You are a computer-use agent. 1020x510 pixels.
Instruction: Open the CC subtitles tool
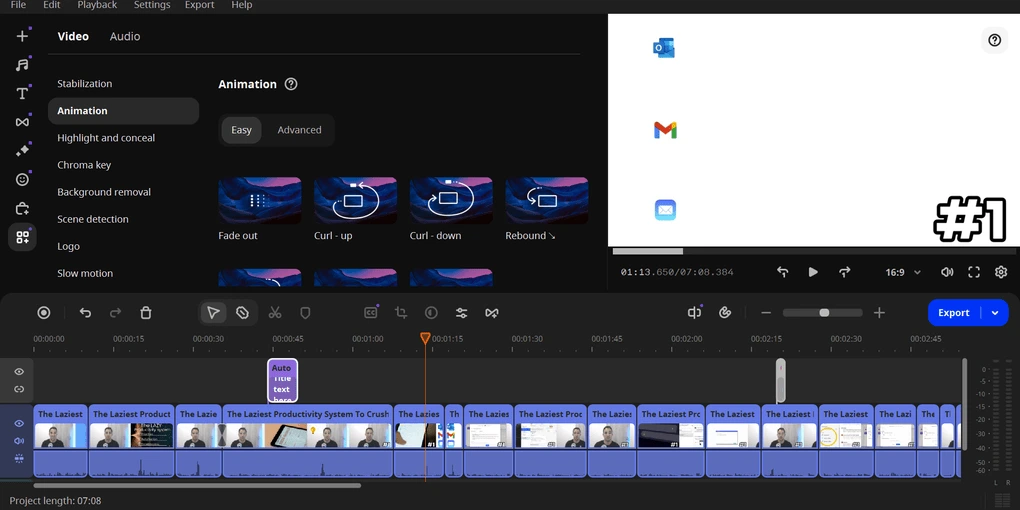click(371, 313)
